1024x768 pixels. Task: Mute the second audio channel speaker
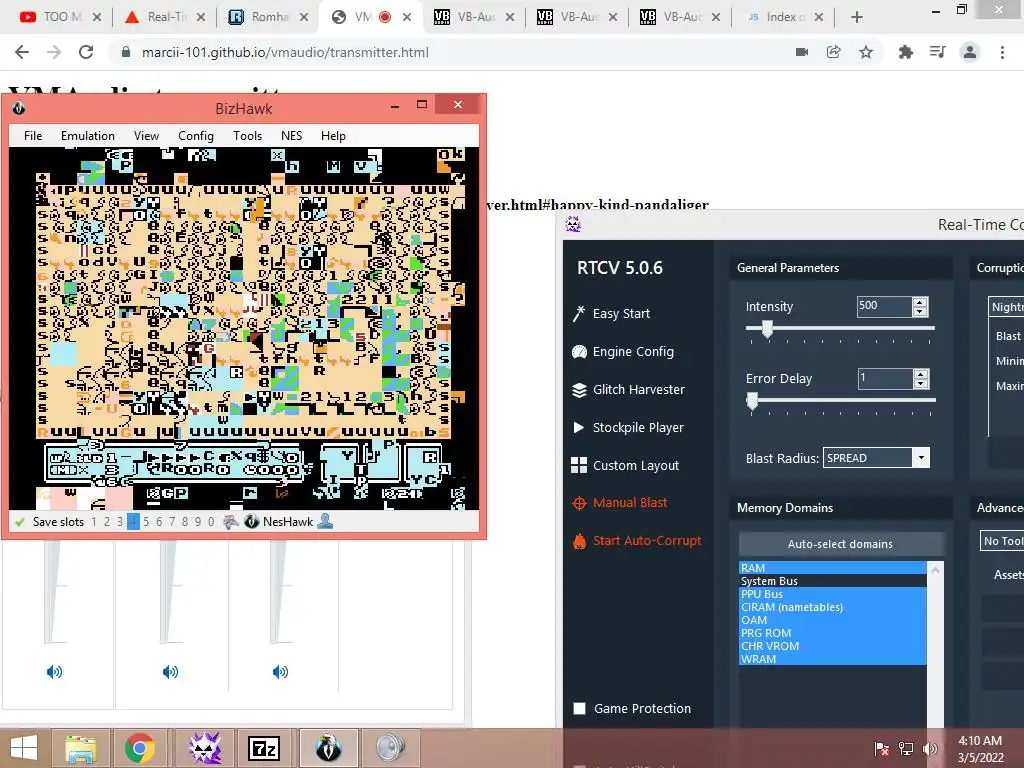click(x=170, y=671)
